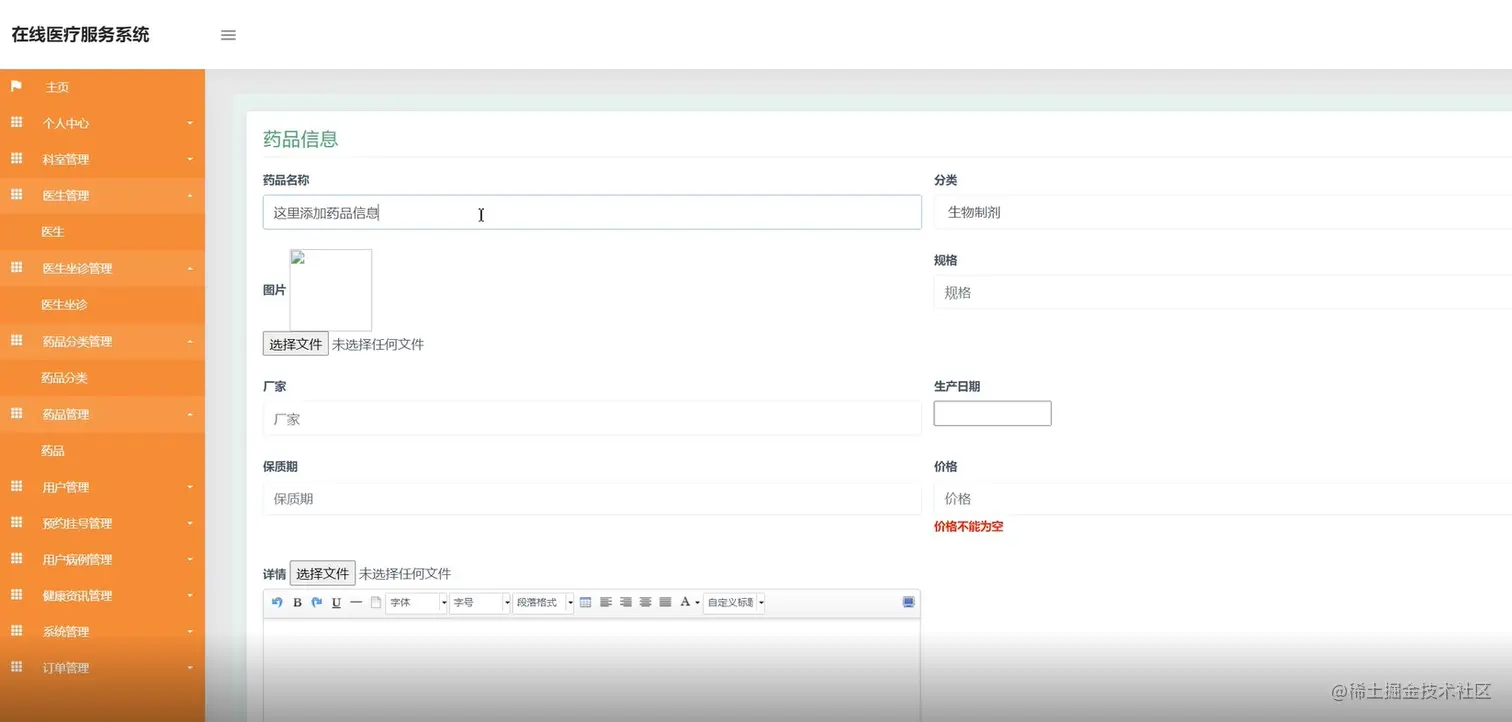The image size is (1512, 722).
Task: Align text left in the editor
Action: click(x=606, y=602)
